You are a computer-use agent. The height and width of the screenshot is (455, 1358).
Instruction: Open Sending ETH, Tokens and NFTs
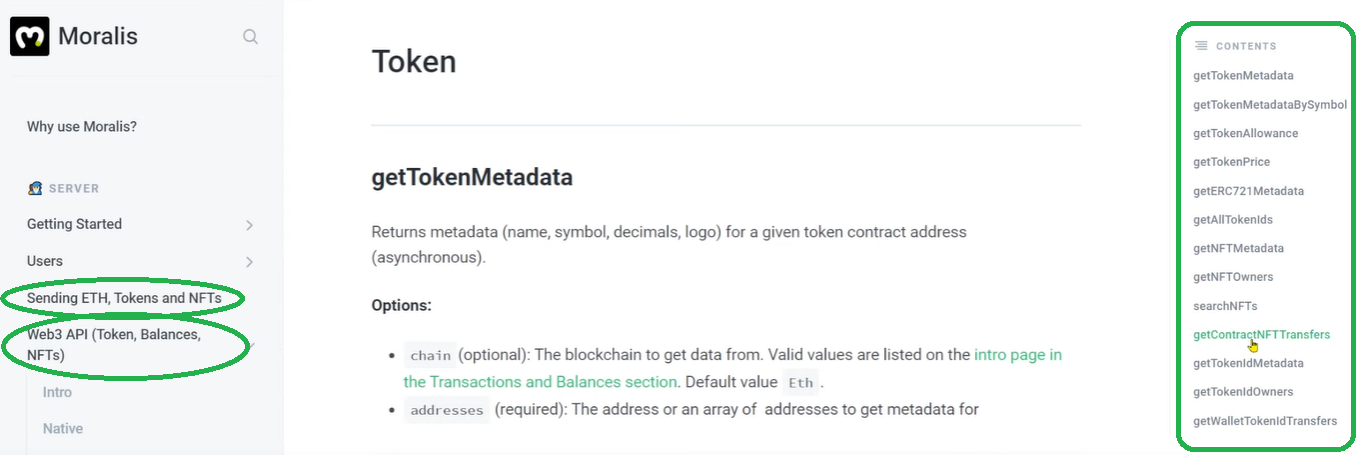tap(124, 298)
